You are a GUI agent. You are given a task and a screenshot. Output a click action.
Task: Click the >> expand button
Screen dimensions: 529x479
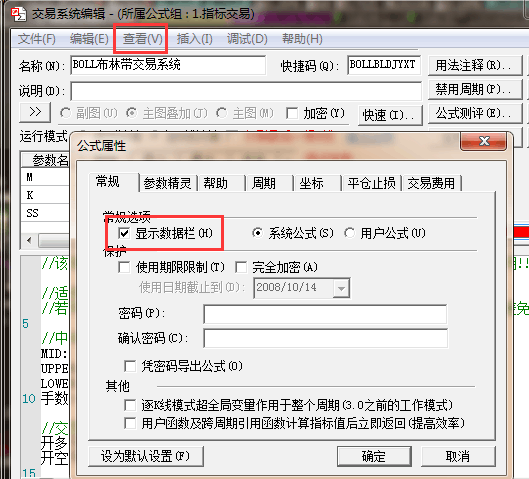coord(35,112)
